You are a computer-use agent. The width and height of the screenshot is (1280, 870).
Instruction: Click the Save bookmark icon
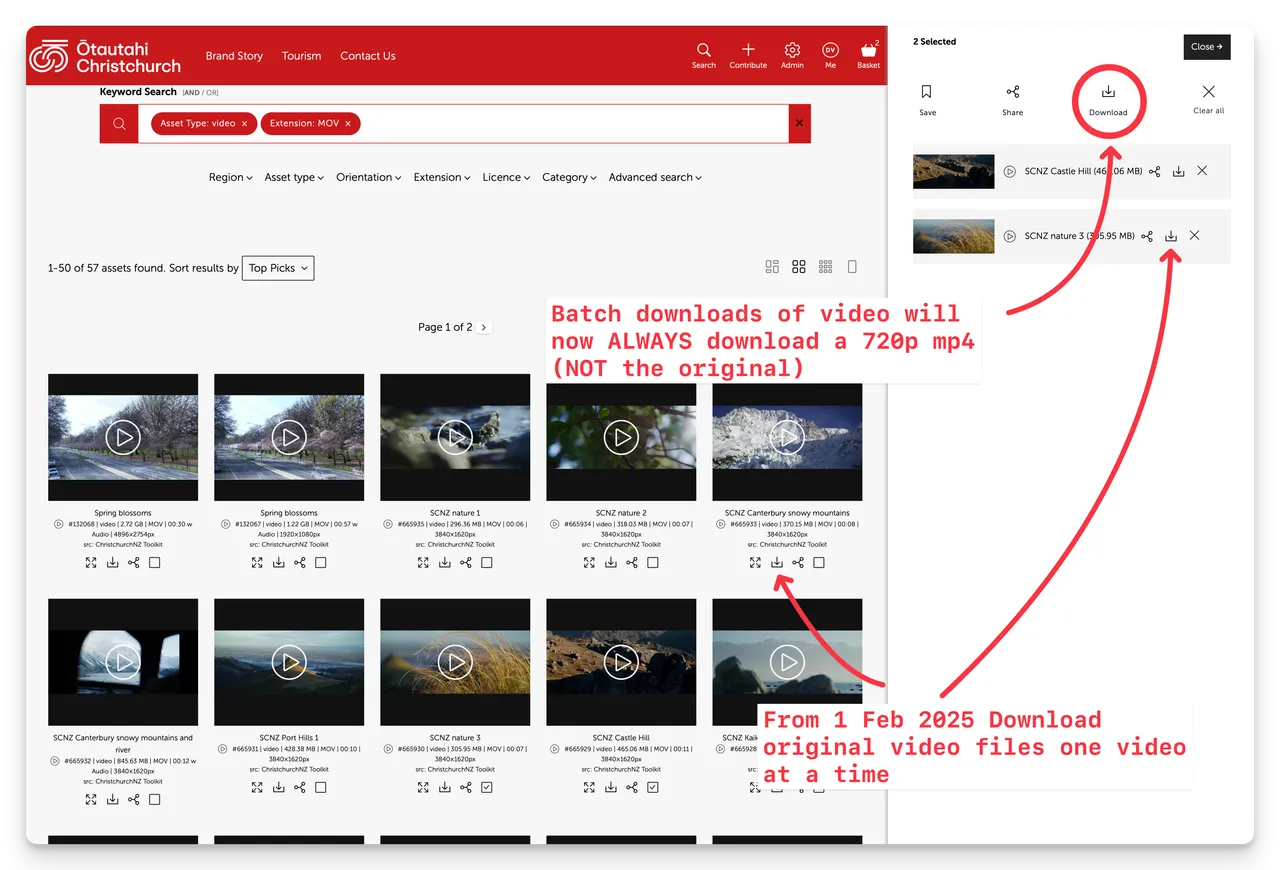927,93
